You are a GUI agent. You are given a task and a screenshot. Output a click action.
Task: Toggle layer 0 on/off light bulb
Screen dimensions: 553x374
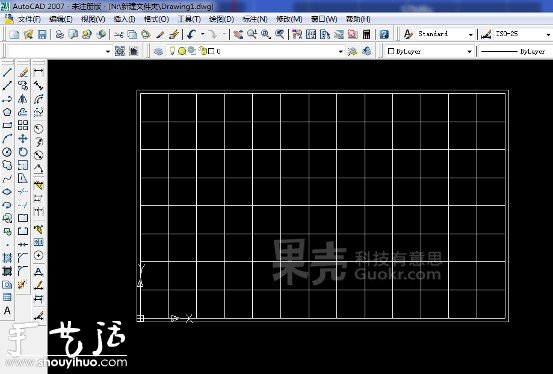[172, 51]
